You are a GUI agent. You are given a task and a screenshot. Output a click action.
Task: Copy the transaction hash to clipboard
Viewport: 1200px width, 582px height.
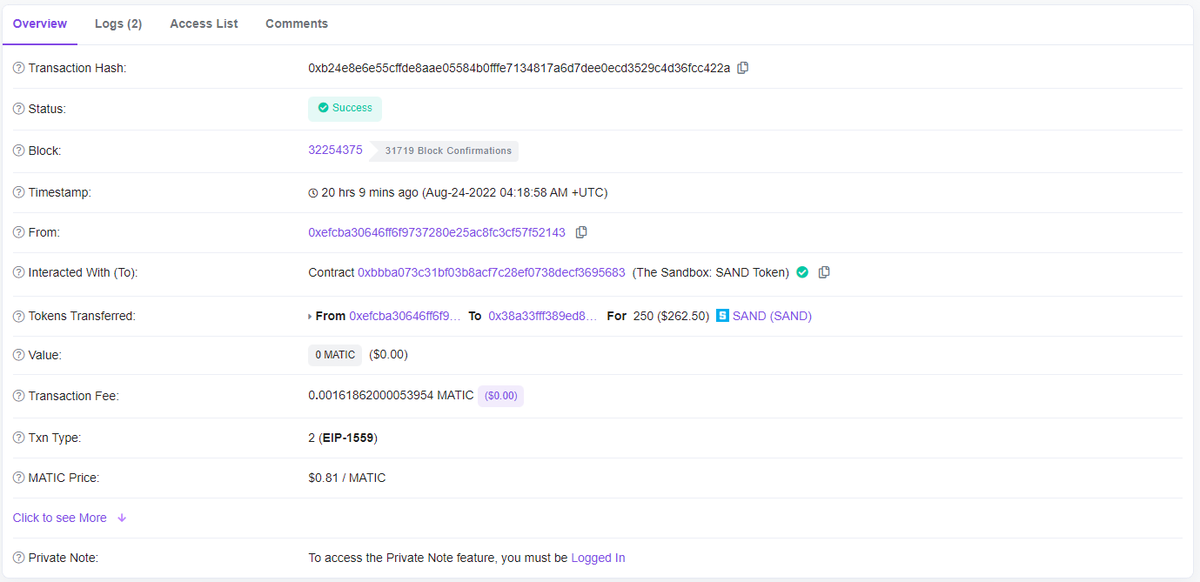coord(743,68)
